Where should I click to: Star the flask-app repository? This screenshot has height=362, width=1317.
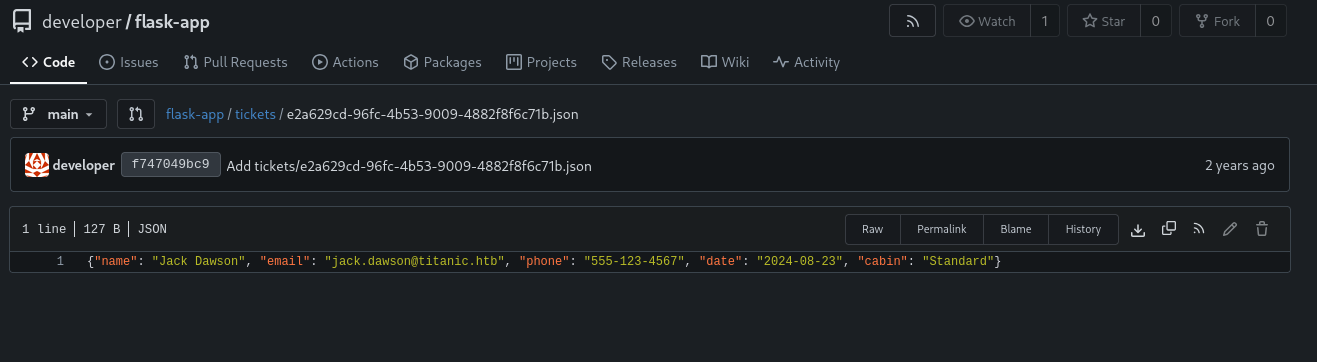(1103, 21)
